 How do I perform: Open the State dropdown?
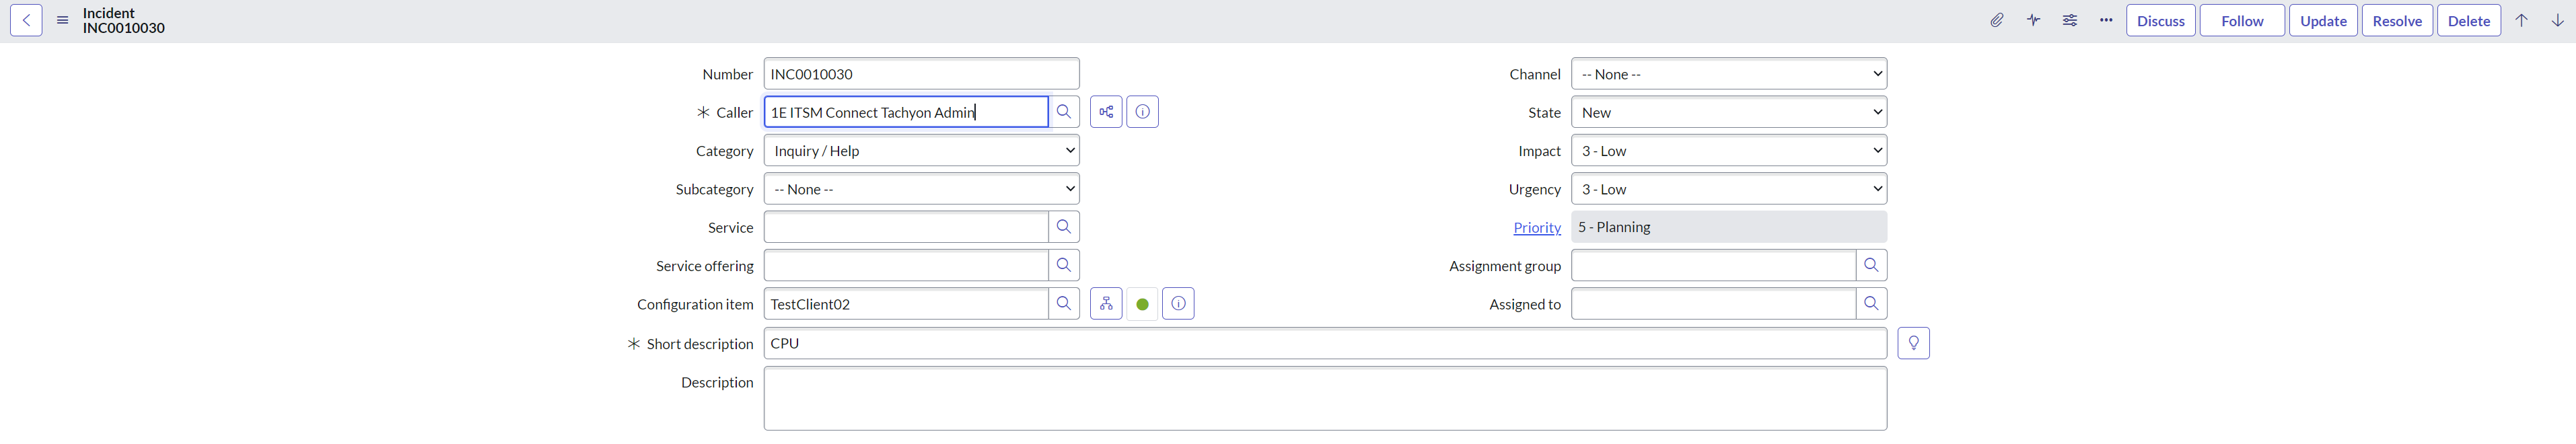coord(1728,112)
